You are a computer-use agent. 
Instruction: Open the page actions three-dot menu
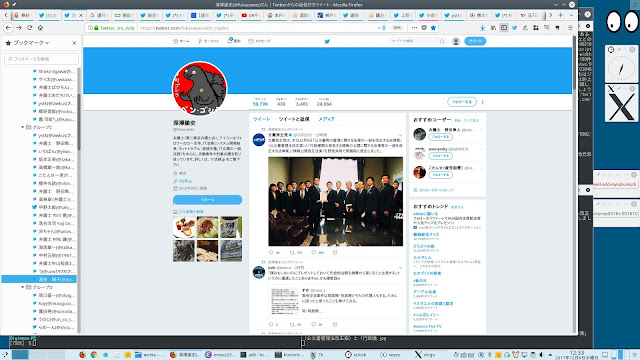pos(414,28)
